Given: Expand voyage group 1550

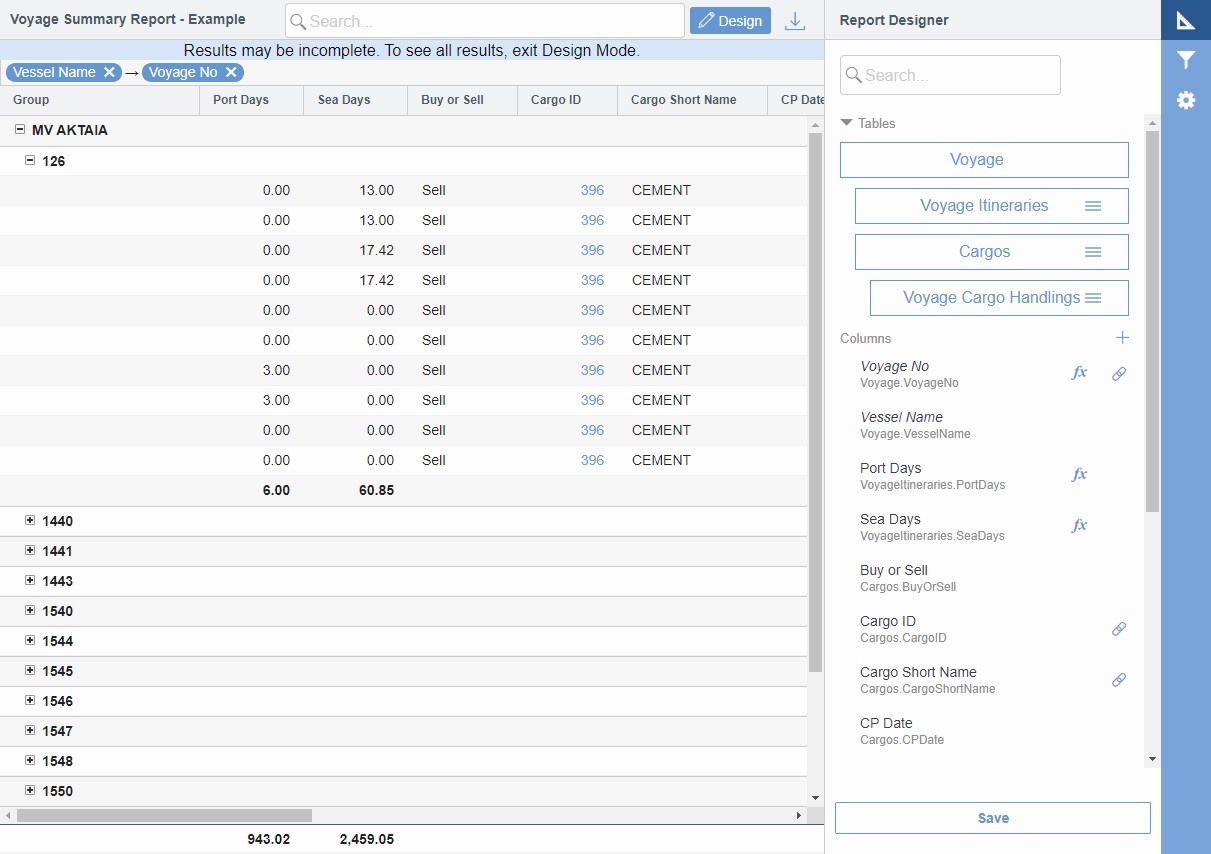Looking at the screenshot, I should pyautogui.click(x=30, y=791).
